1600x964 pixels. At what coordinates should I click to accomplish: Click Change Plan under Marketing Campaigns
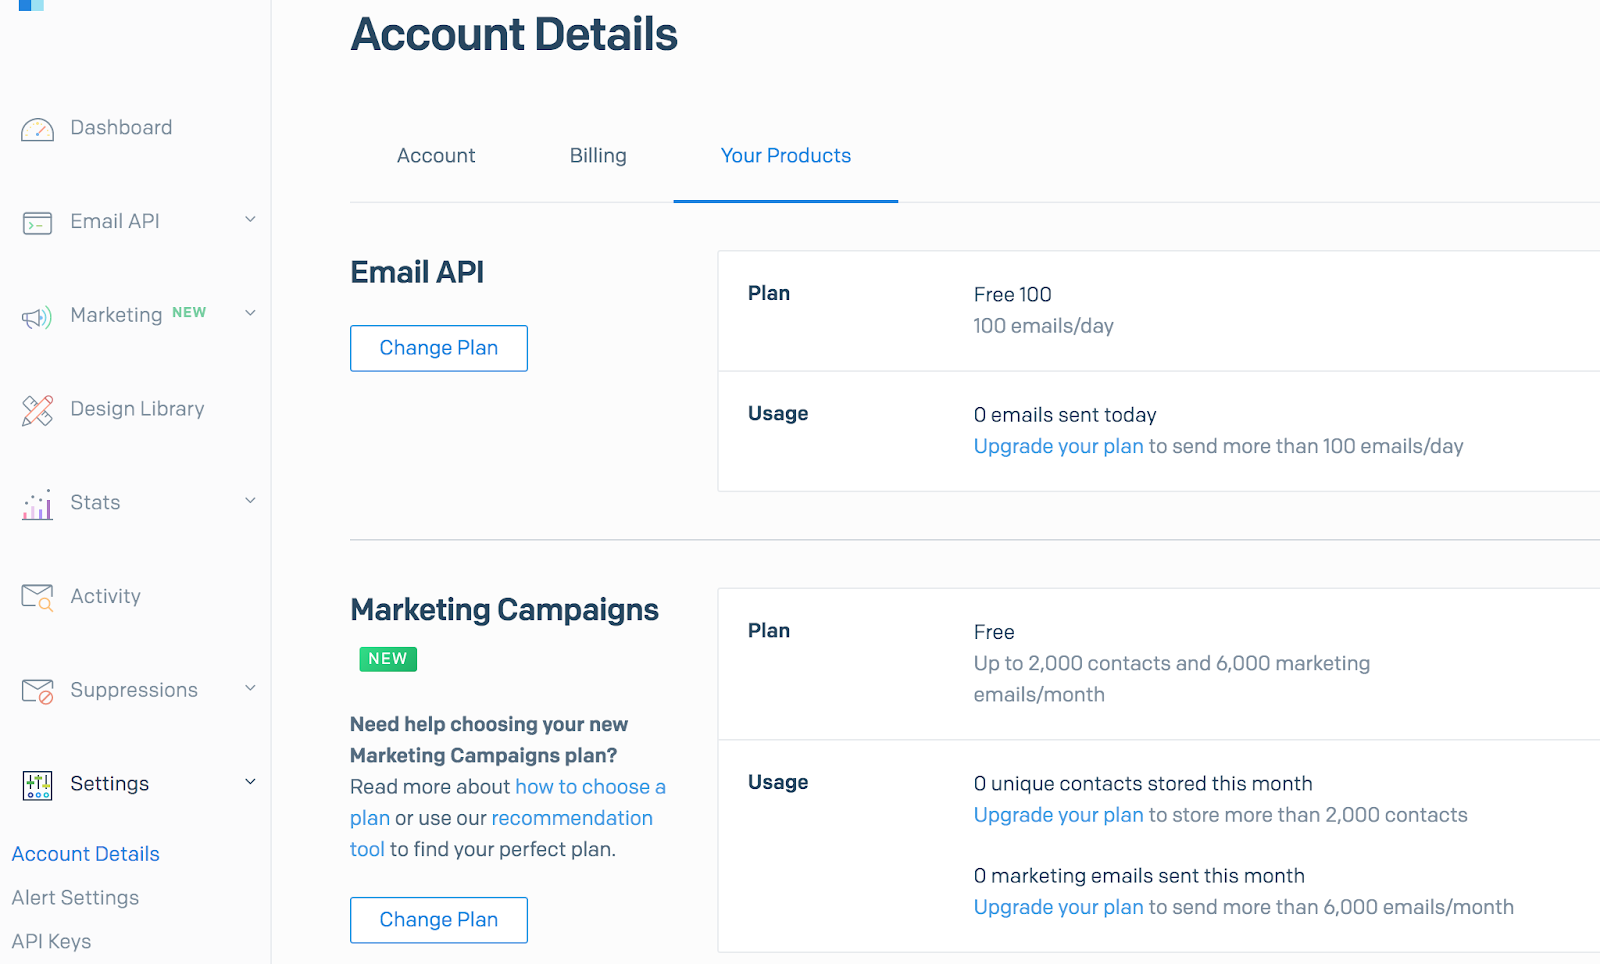tap(438, 920)
